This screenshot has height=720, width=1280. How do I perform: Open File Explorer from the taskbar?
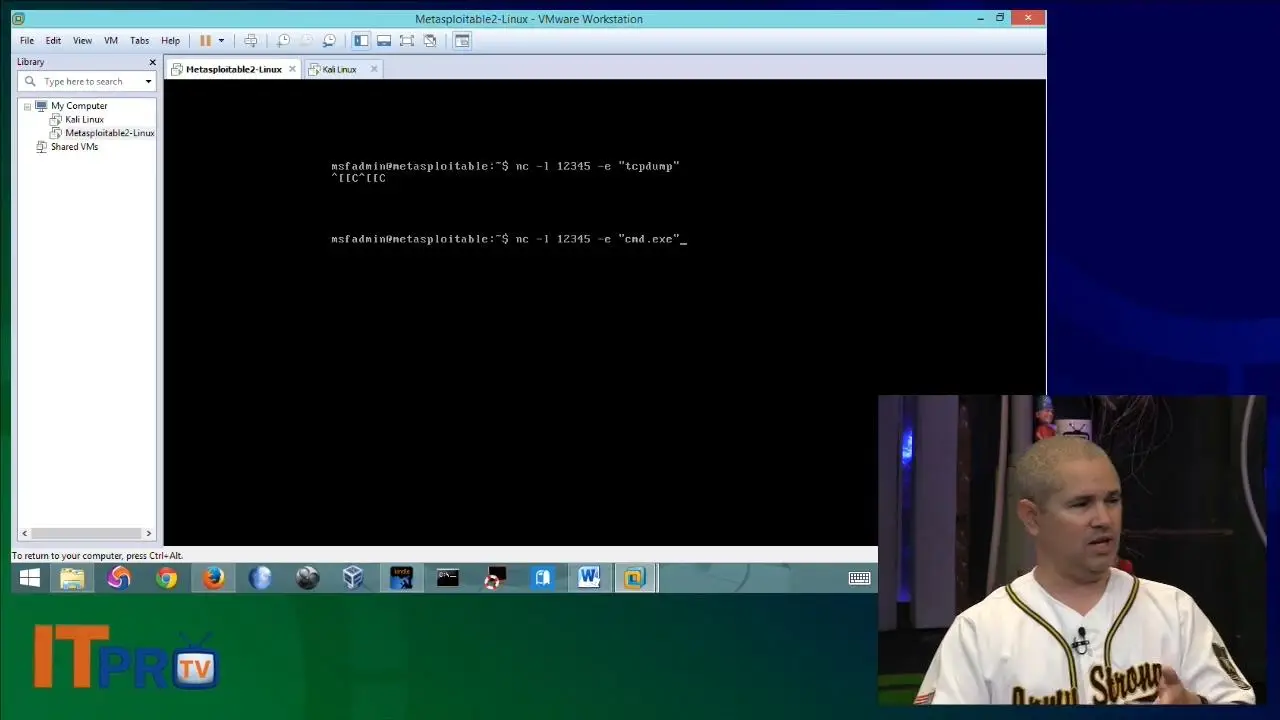coord(72,578)
